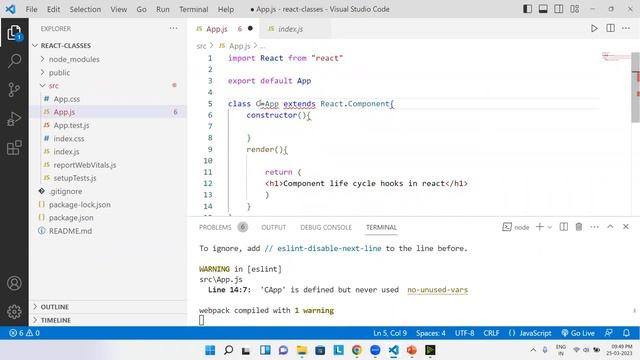Image resolution: width=640 pixels, height=360 pixels.
Task: Click Ln 5, Col 9 cursor position
Action: coord(390,333)
